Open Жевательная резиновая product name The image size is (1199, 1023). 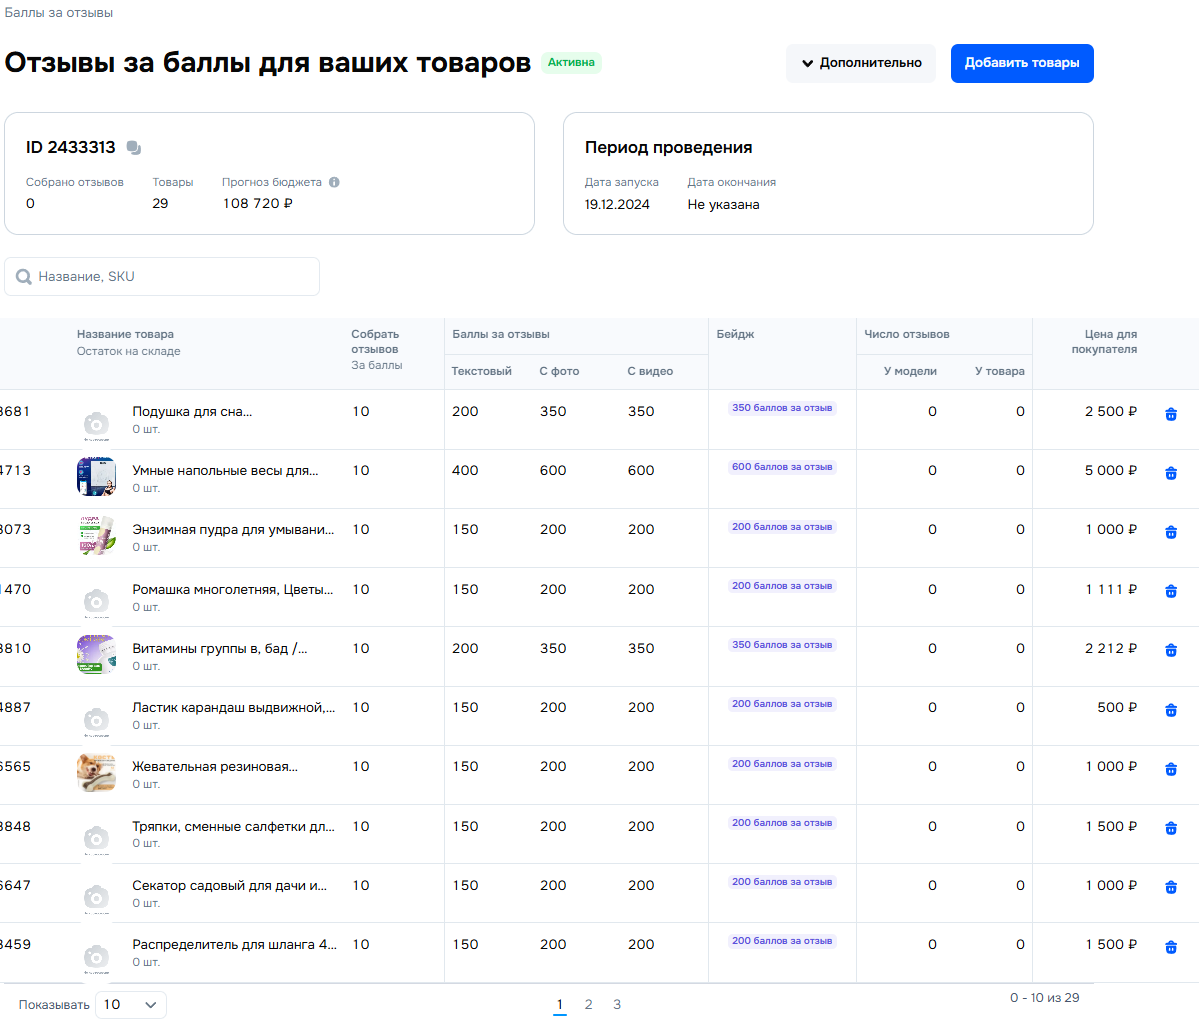coord(215,766)
